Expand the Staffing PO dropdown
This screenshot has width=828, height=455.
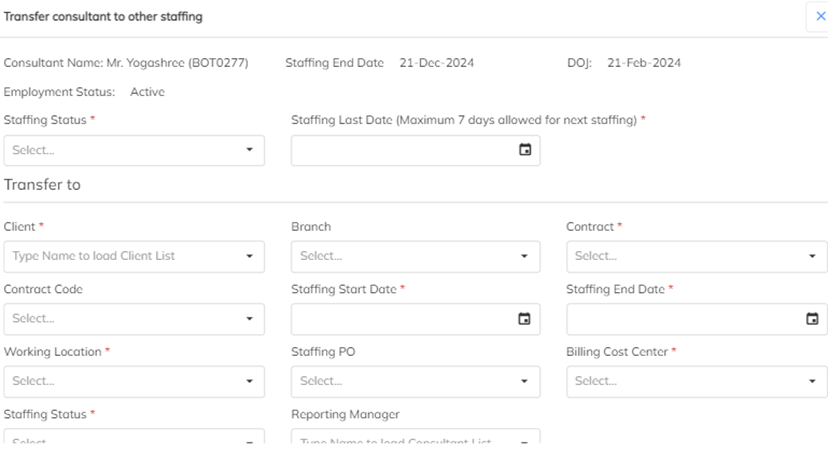[415, 381]
